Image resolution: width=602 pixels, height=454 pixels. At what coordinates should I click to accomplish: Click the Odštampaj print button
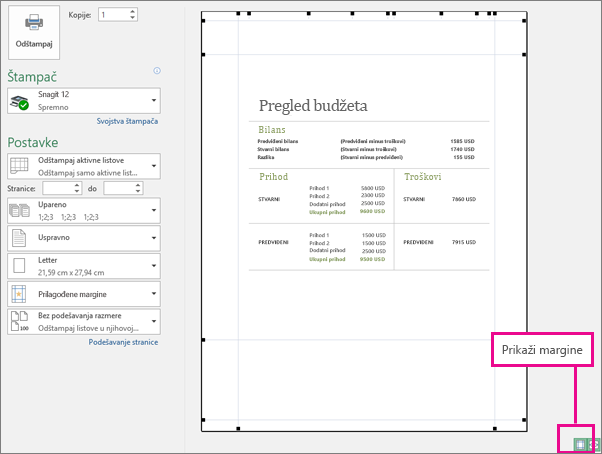(x=34, y=32)
